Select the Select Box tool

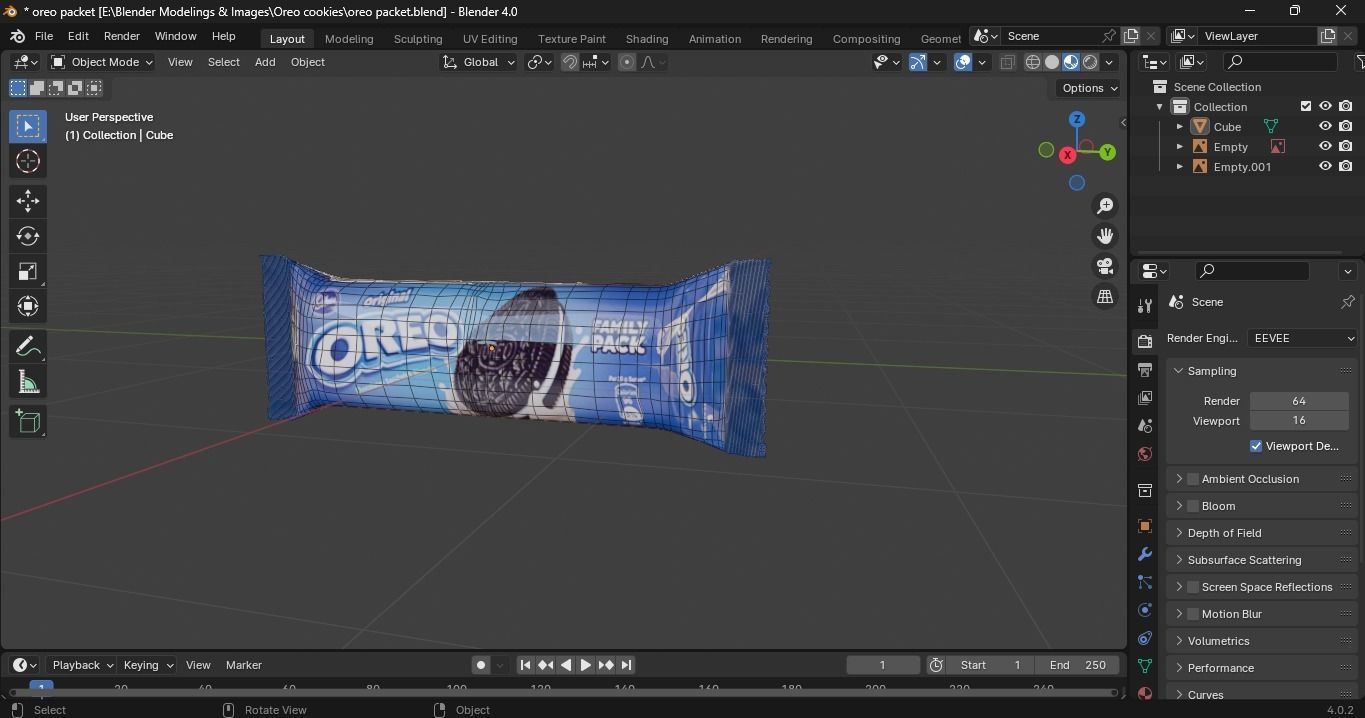click(x=28, y=126)
